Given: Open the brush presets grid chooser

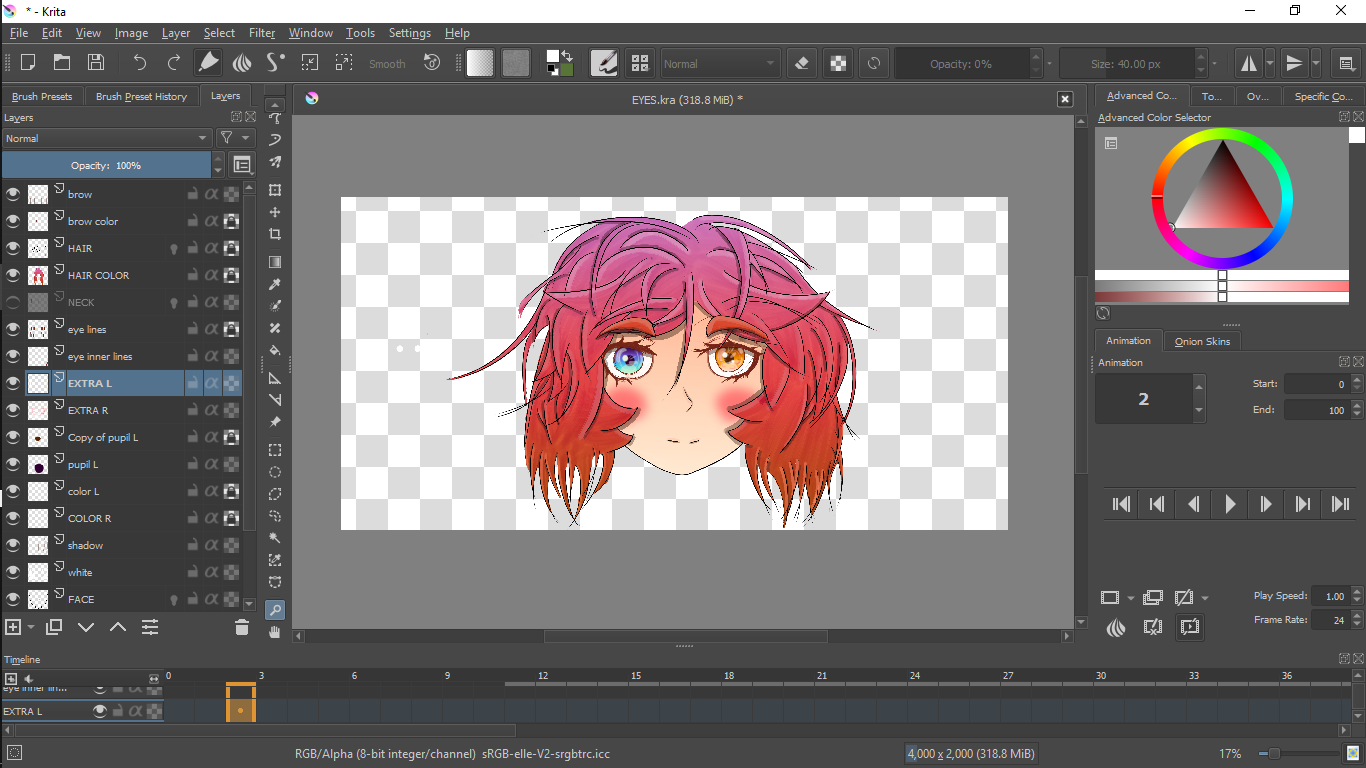Looking at the screenshot, I should point(640,63).
